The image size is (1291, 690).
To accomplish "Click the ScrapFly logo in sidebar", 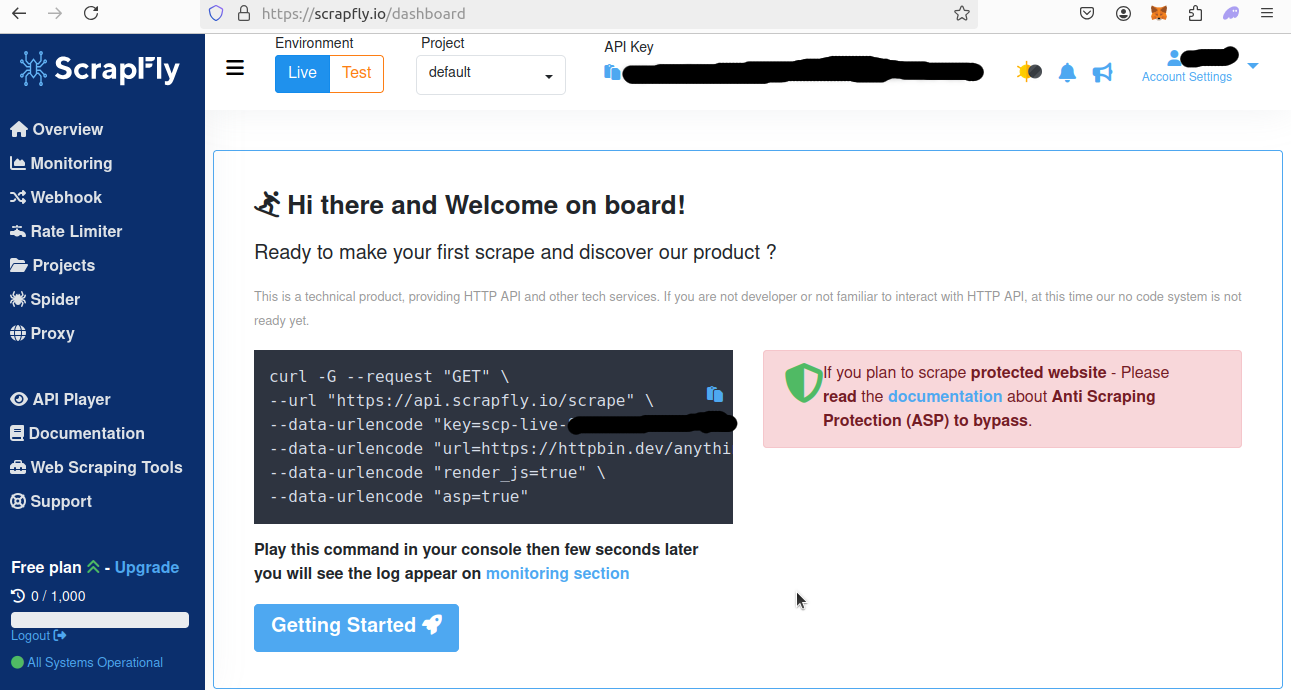I will (100, 68).
